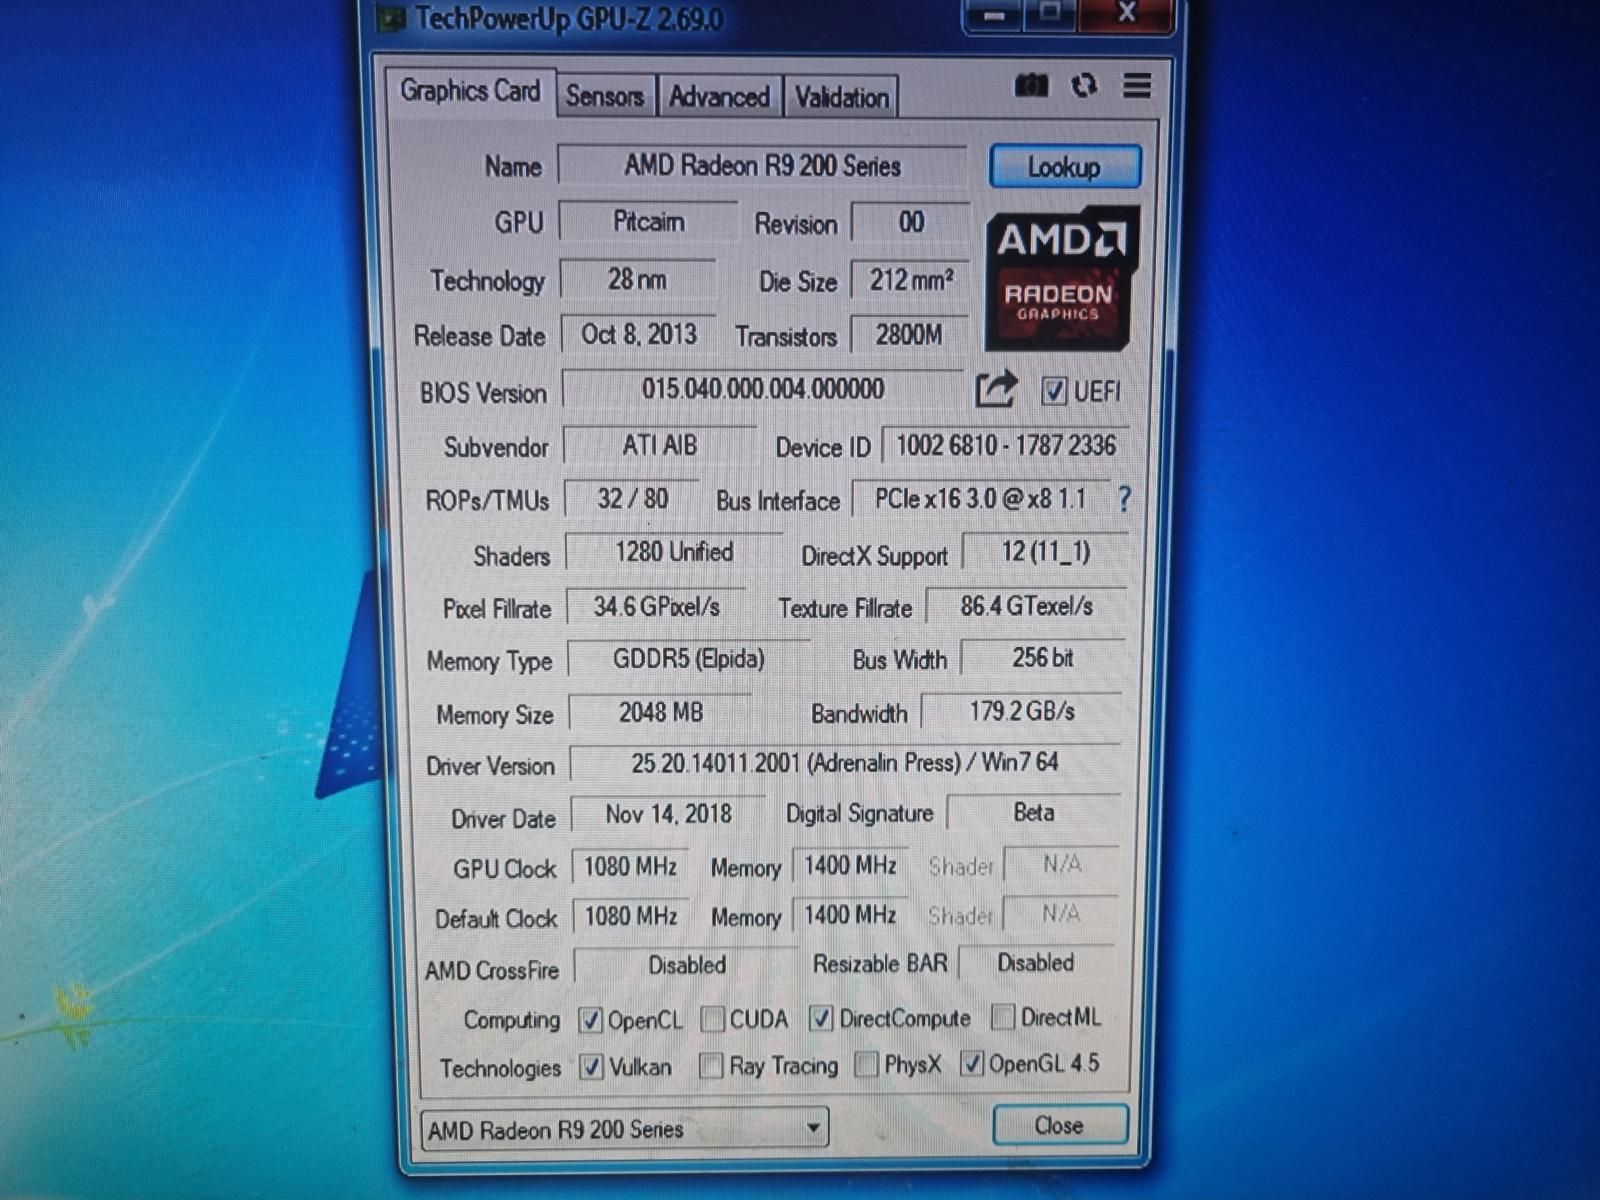
Task: Click the DirectX Support value 12 (11_1)
Action: (1046, 552)
